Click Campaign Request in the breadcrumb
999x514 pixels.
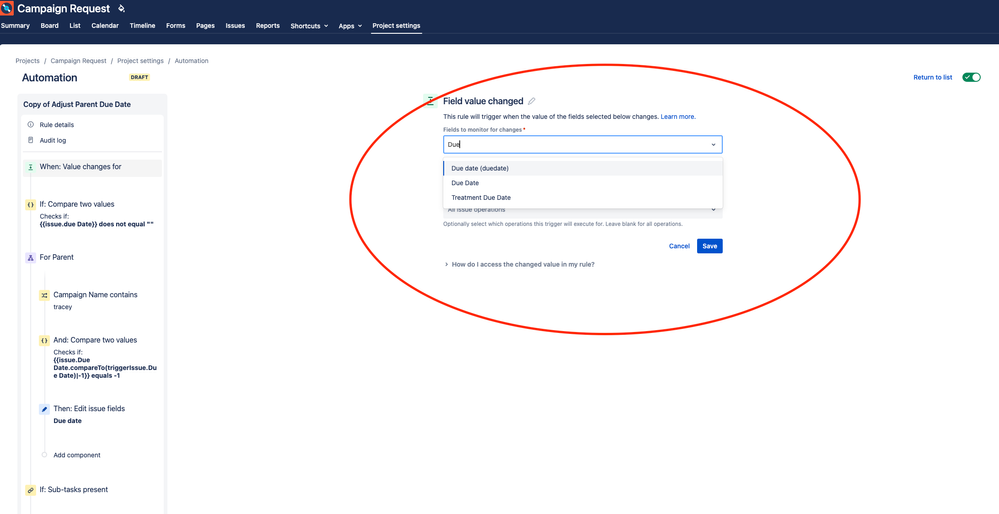(78, 61)
